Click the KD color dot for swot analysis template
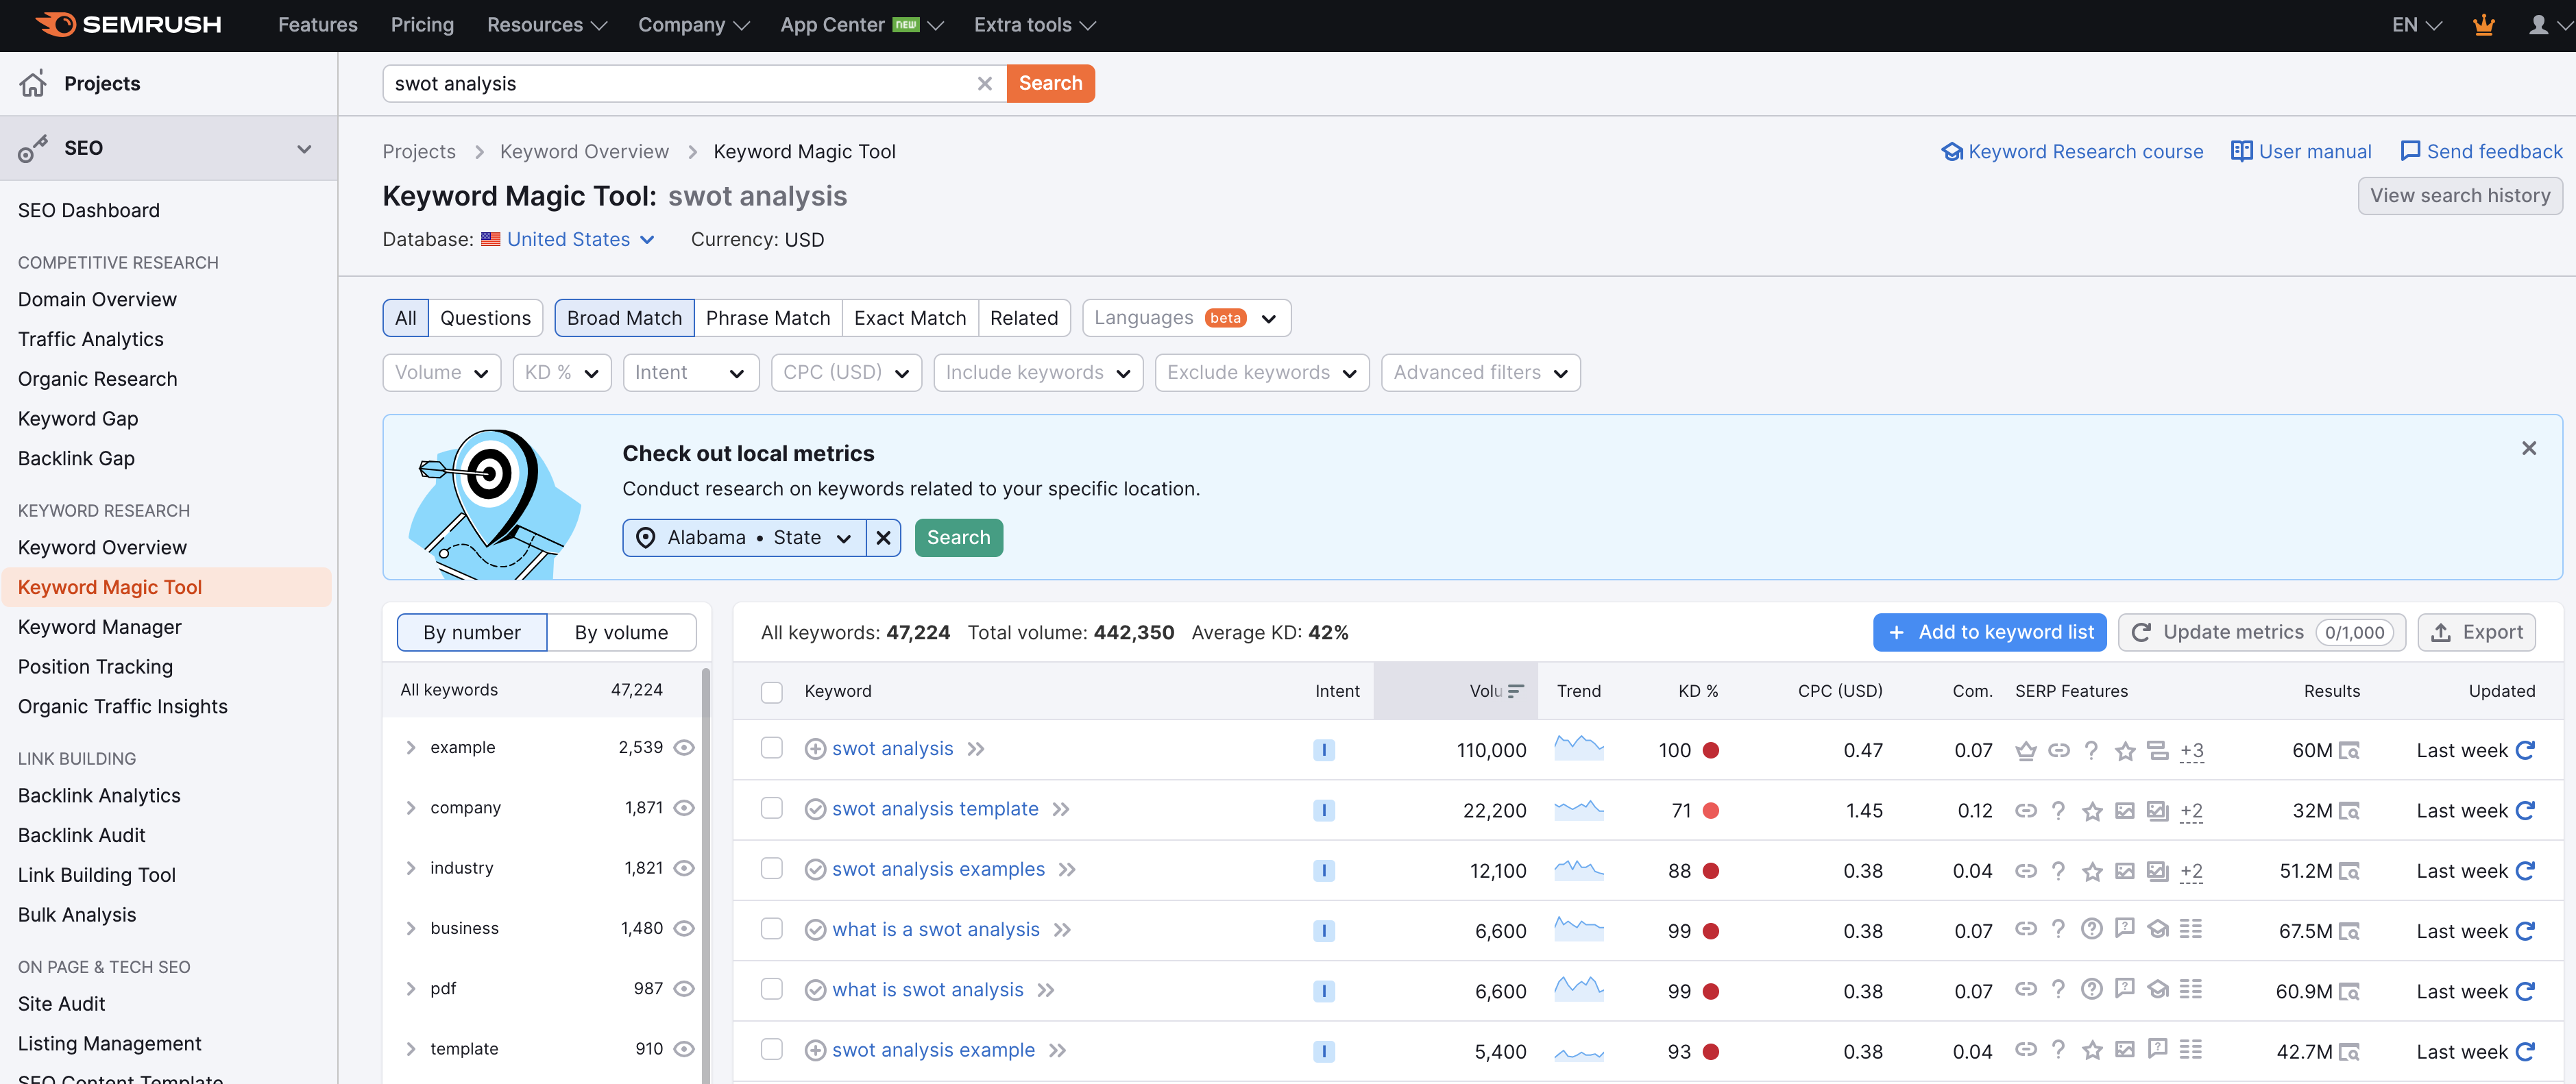 [1711, 811]
